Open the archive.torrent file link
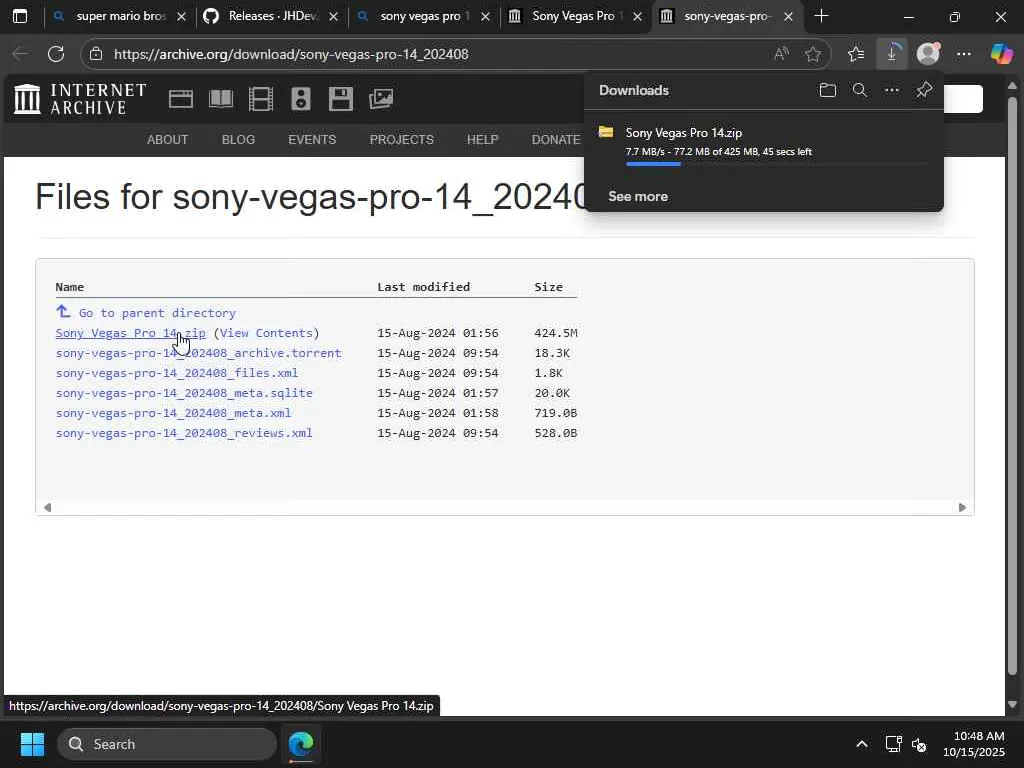Screen dimensions: 1024x768 [x=199, y=353]
